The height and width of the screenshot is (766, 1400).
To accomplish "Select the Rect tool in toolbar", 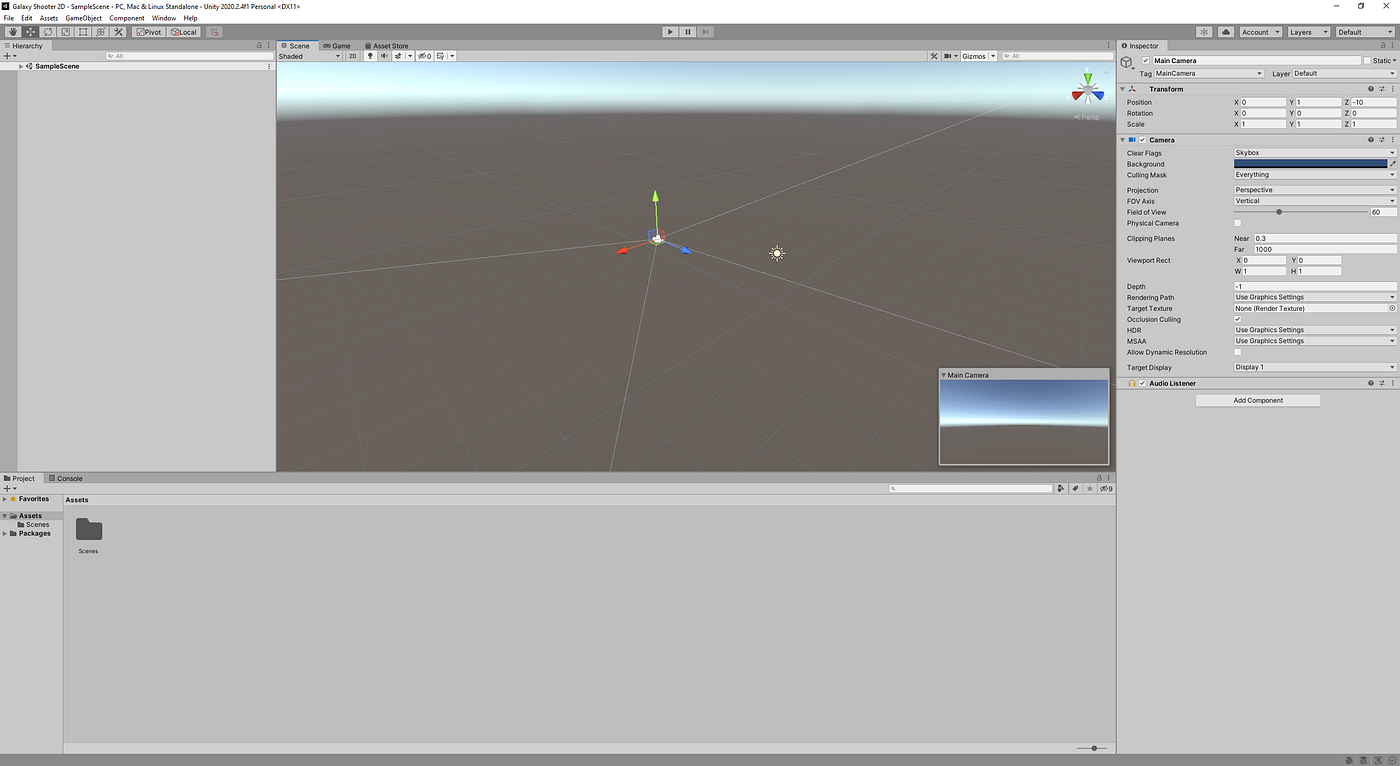I will point(83,32).
